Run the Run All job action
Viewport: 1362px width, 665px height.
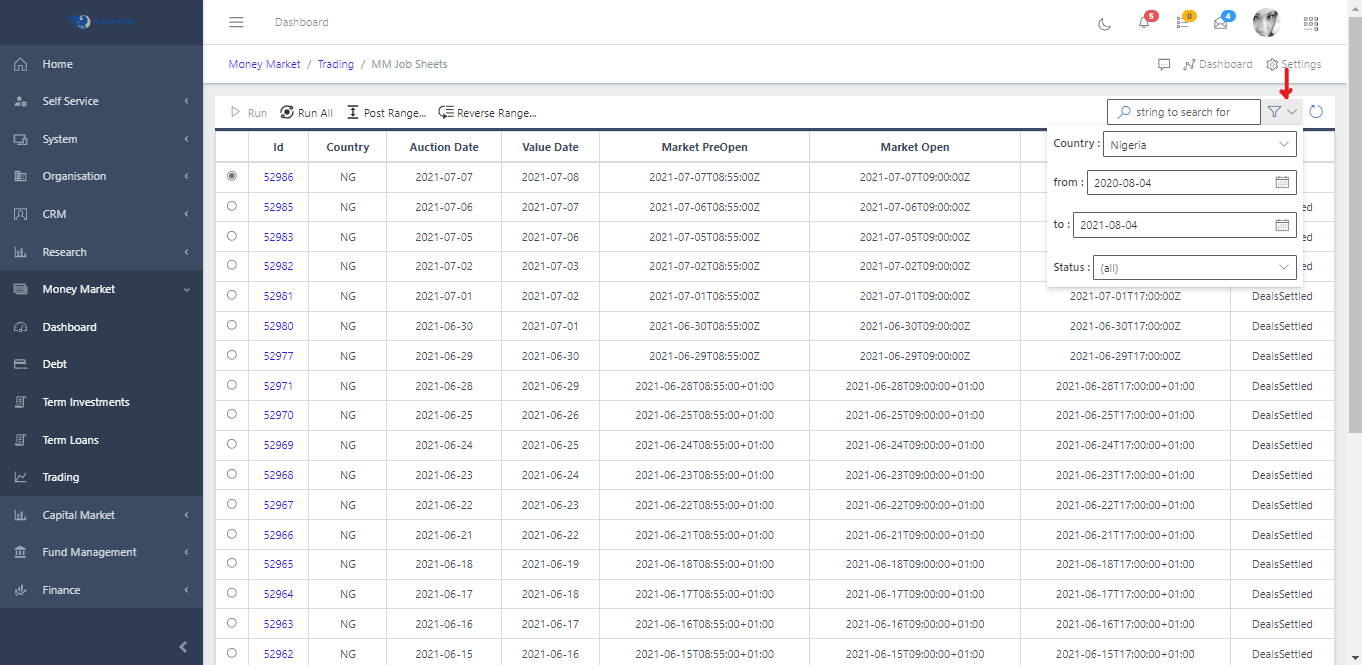tap(306, 112)
